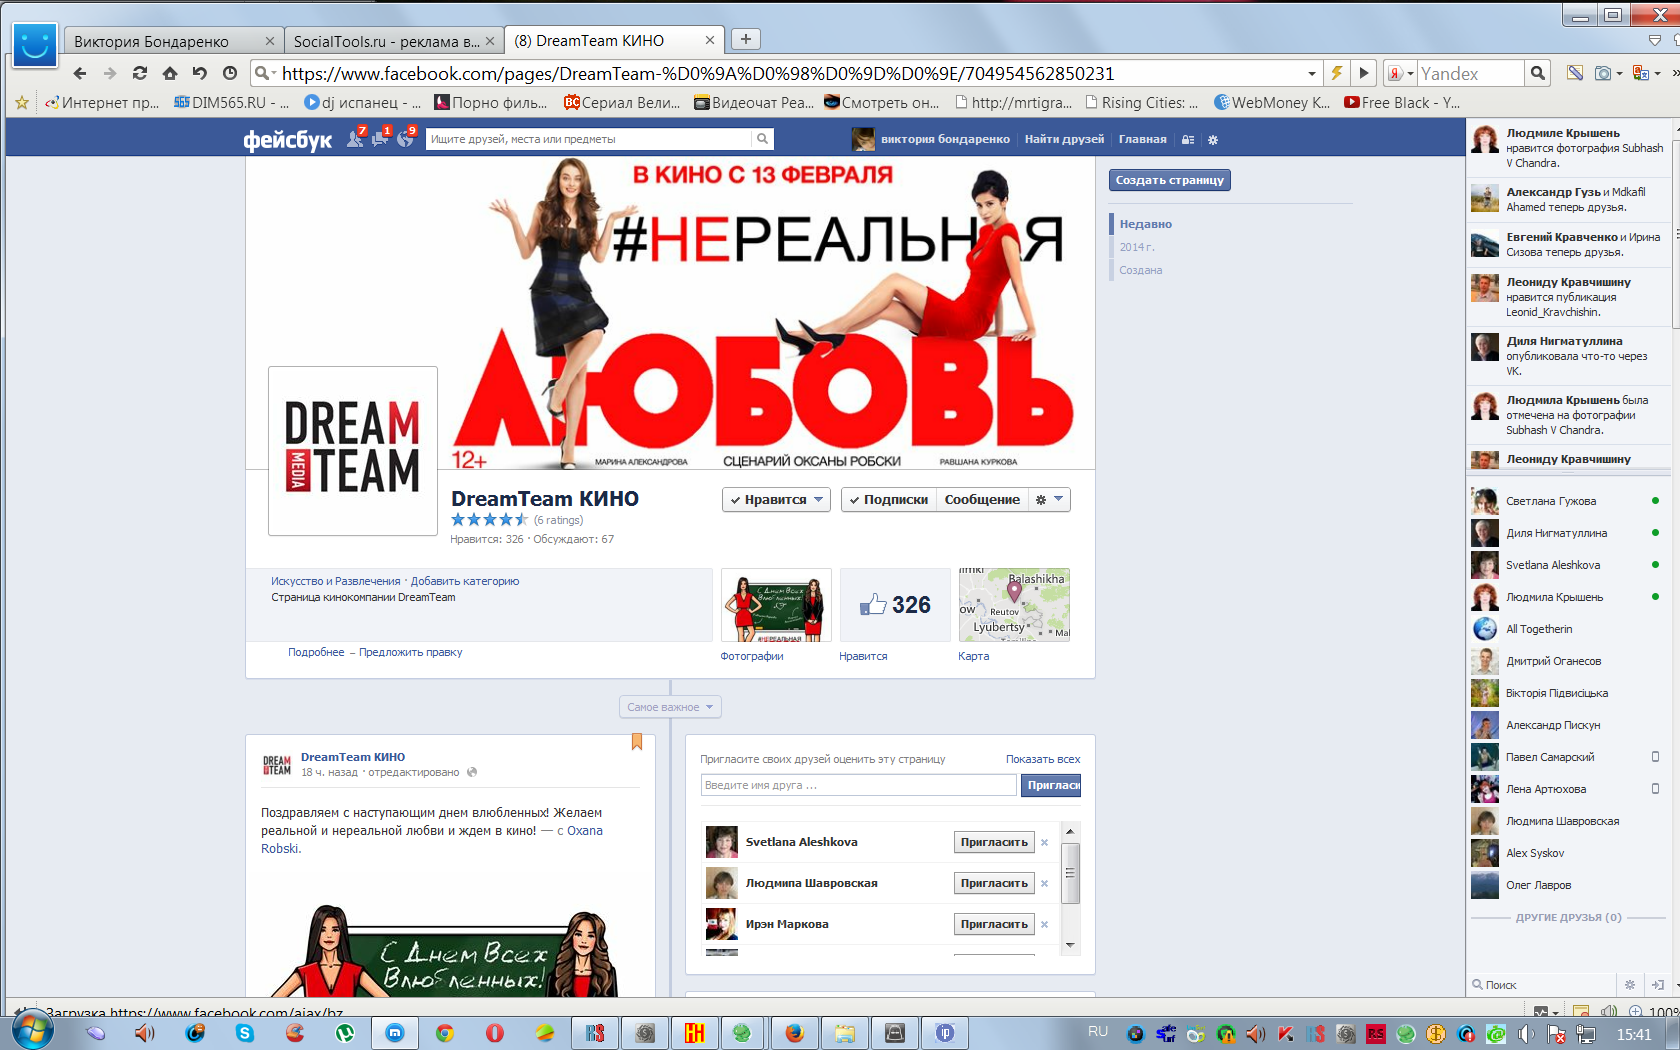Viewport: 1680px width, 1050px height.
Task: Open the WebMoney bookmark
Action: click(x=1272, y=102)
